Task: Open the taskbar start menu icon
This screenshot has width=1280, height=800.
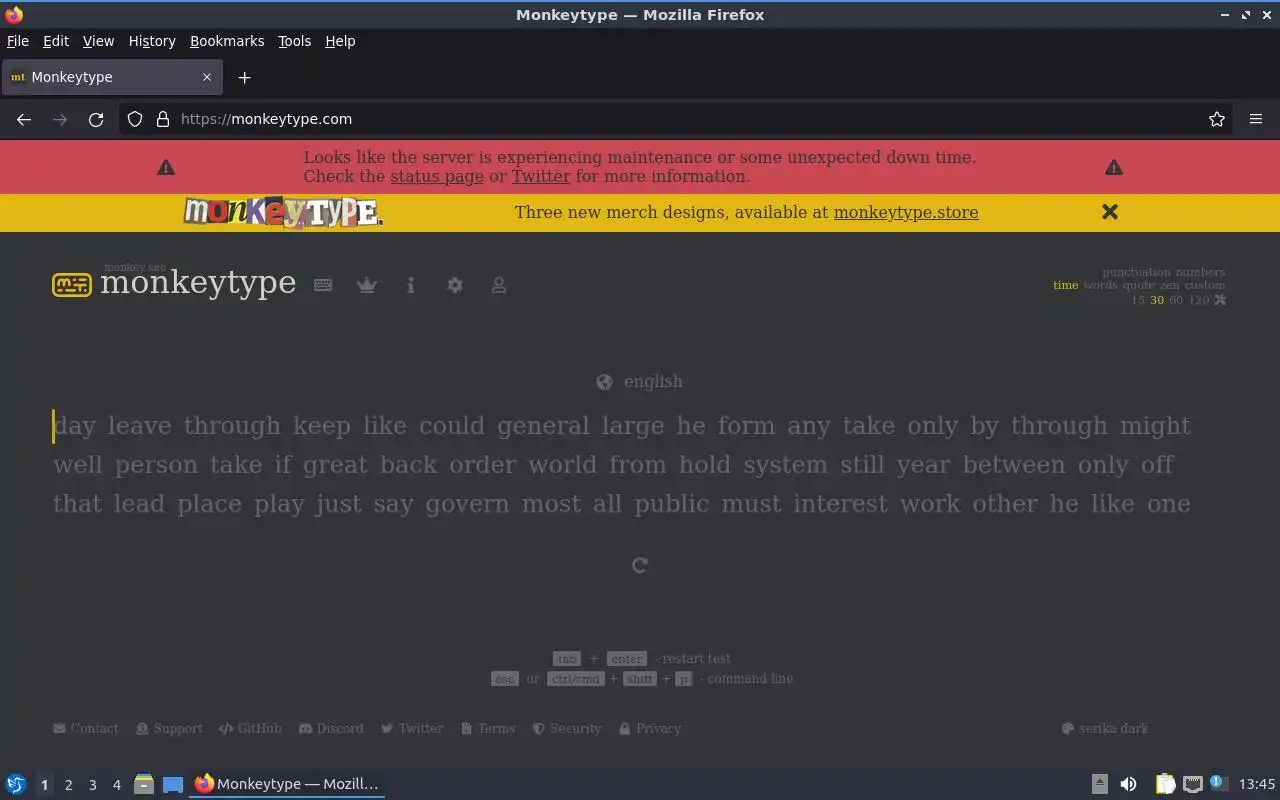Action: tap(16, 784)
